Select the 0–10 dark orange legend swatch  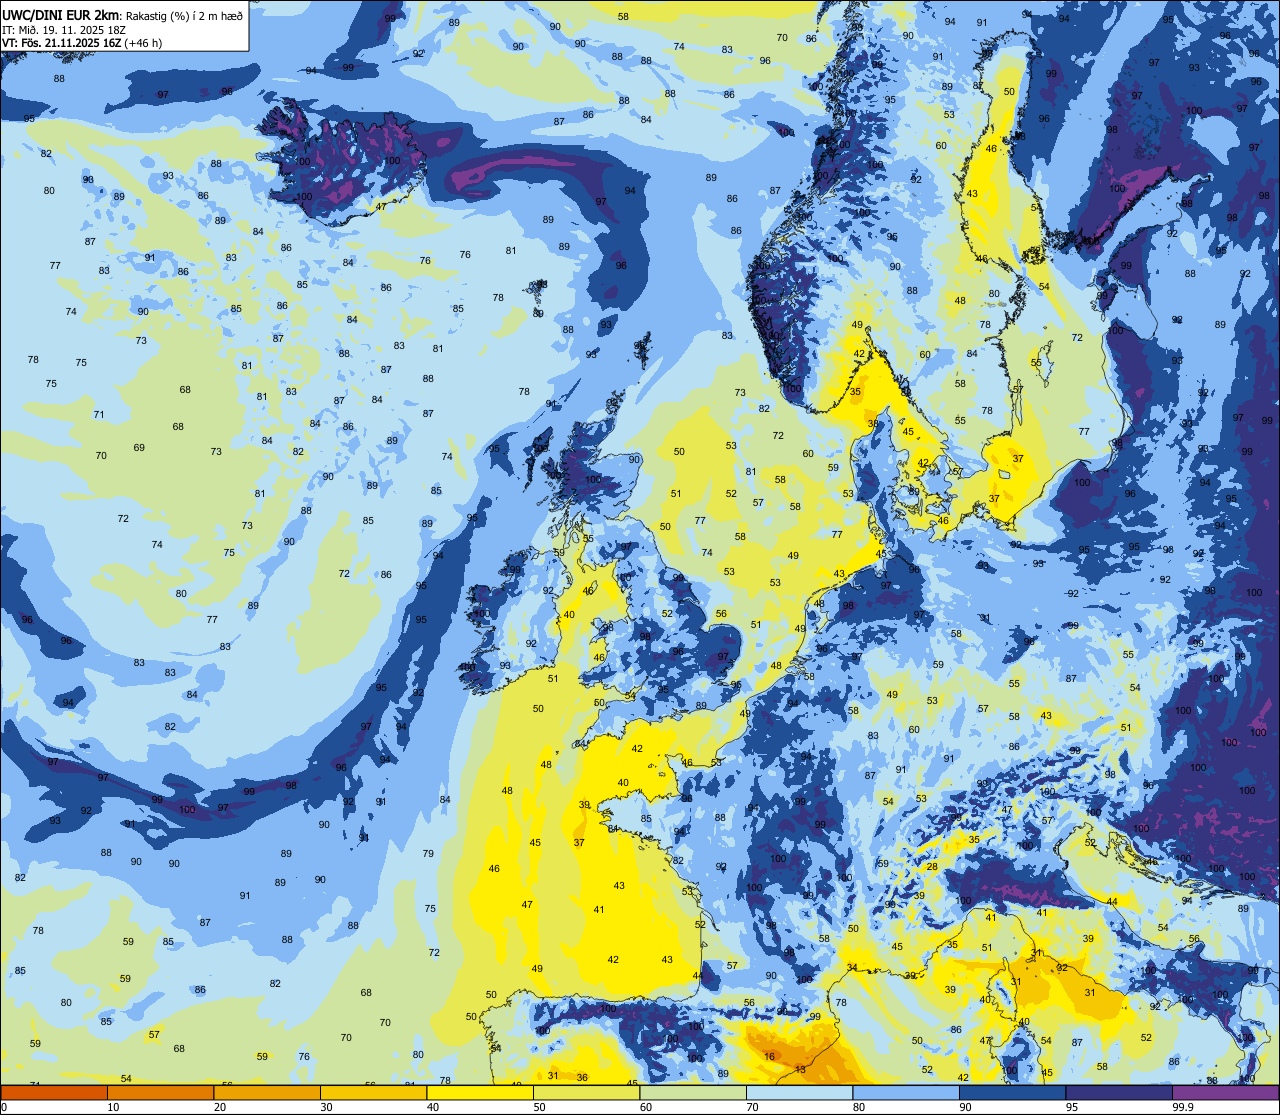(x=54, y=1092)
